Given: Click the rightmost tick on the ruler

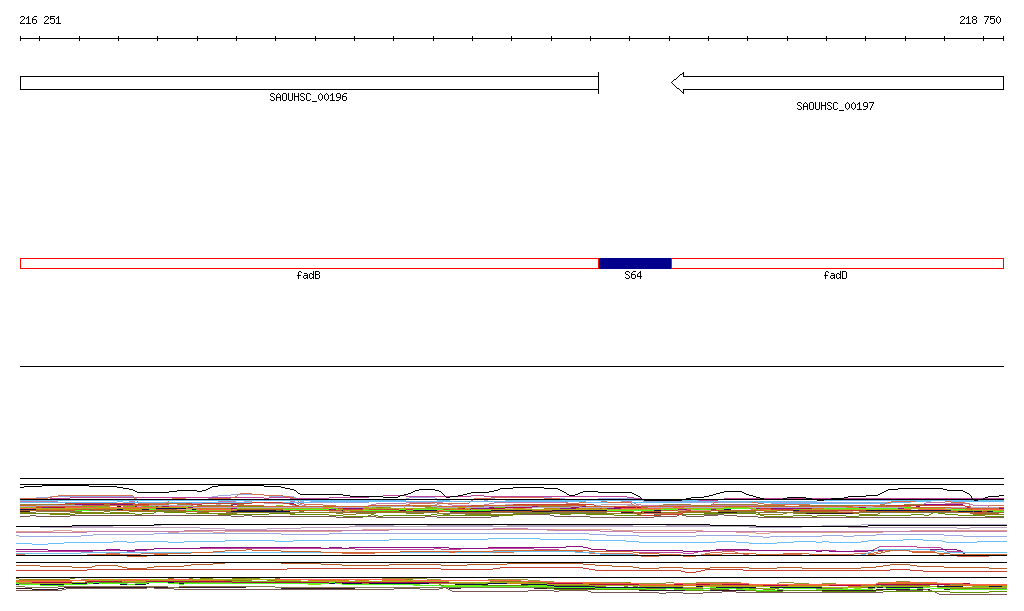Looking at the screenshot, I should (x=1002, y=39).
